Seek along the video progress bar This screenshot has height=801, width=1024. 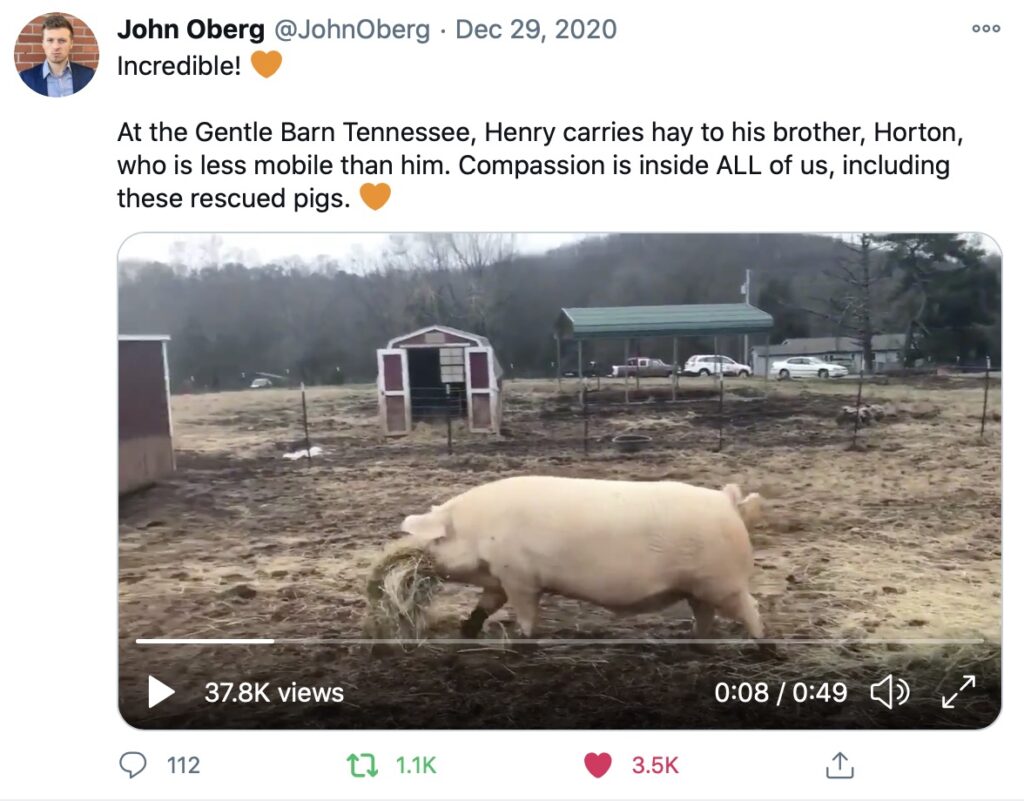tap(559, 641)
